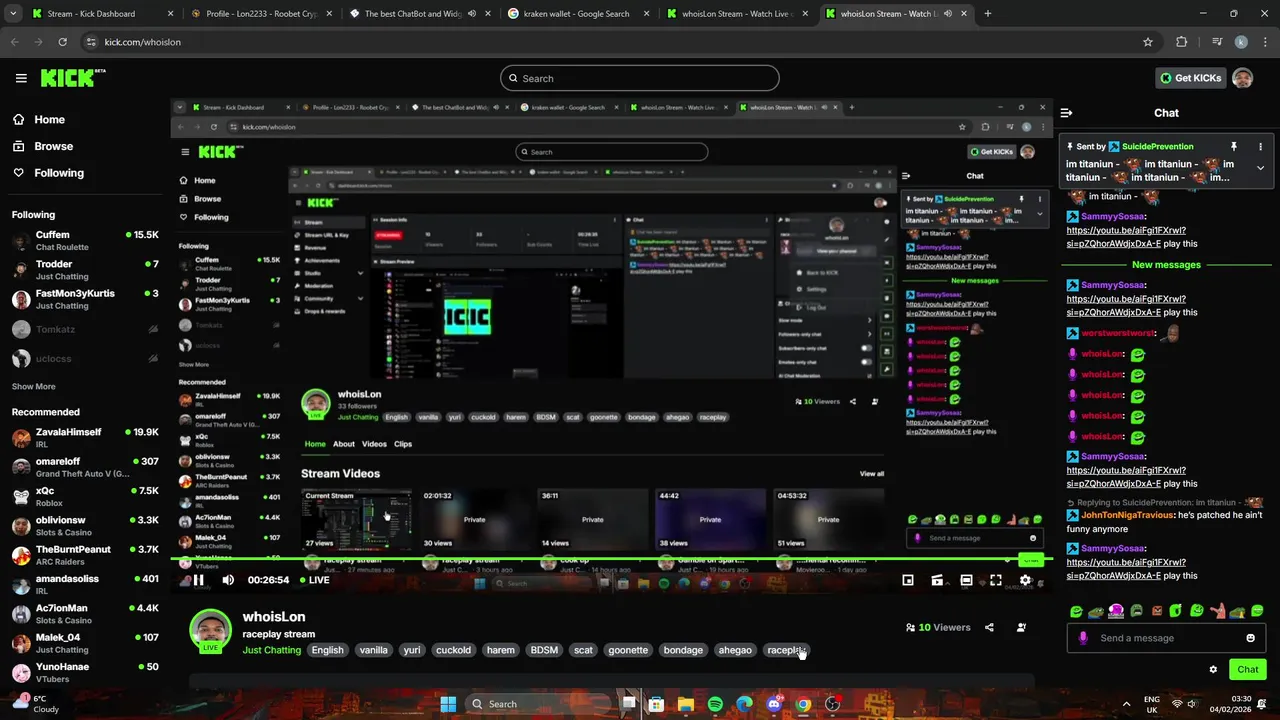Viewport: 1280px width, 720px height.
Task: Open the ENG UK language switcher
Action: pyautogui.click(x=1152, y=704)
